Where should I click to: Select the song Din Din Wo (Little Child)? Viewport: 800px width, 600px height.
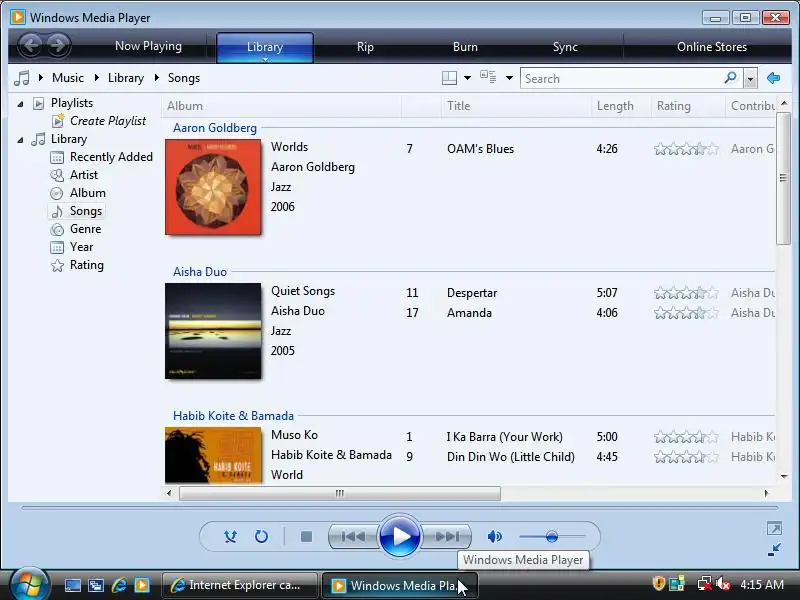[511, 457]
